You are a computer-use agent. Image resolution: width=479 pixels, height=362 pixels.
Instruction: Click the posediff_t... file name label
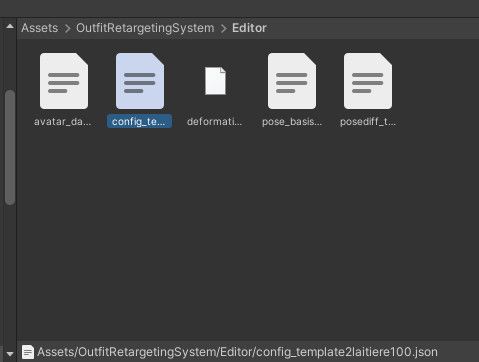click(368, 121)
